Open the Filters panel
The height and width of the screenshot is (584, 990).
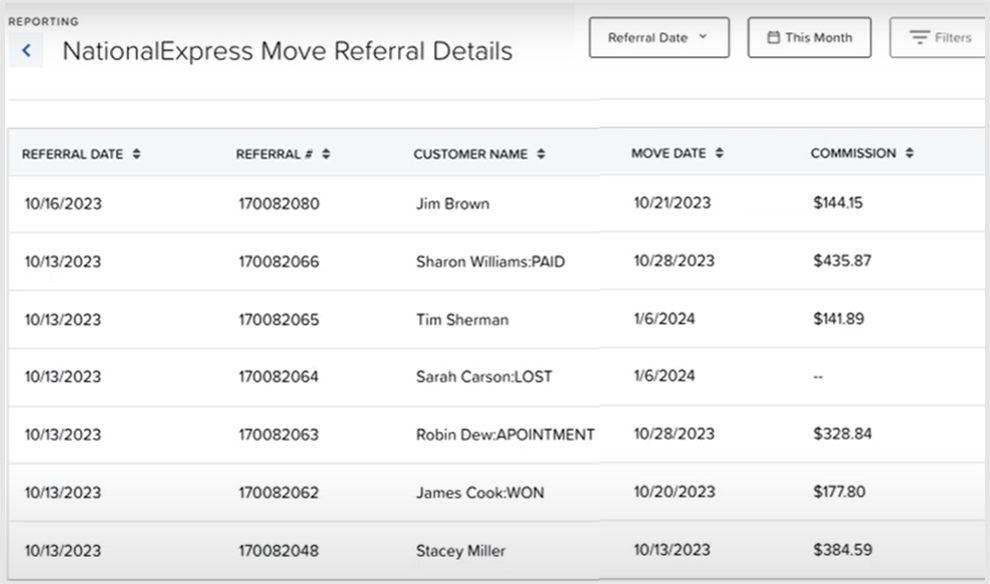[x=948, y=37]
